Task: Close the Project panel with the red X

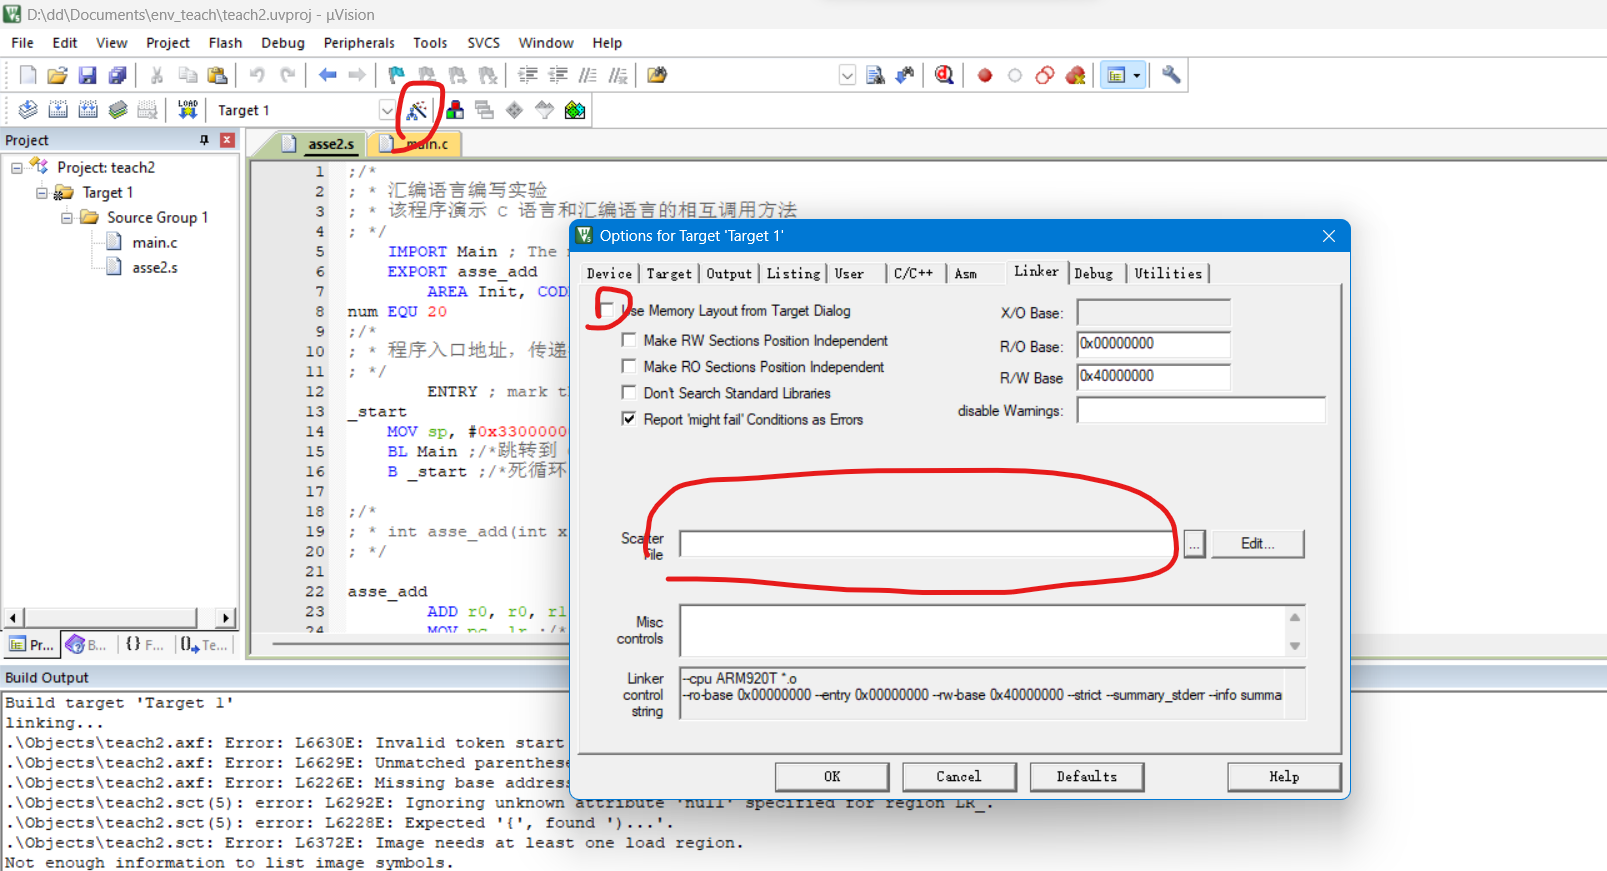Action: coord(227,140)
